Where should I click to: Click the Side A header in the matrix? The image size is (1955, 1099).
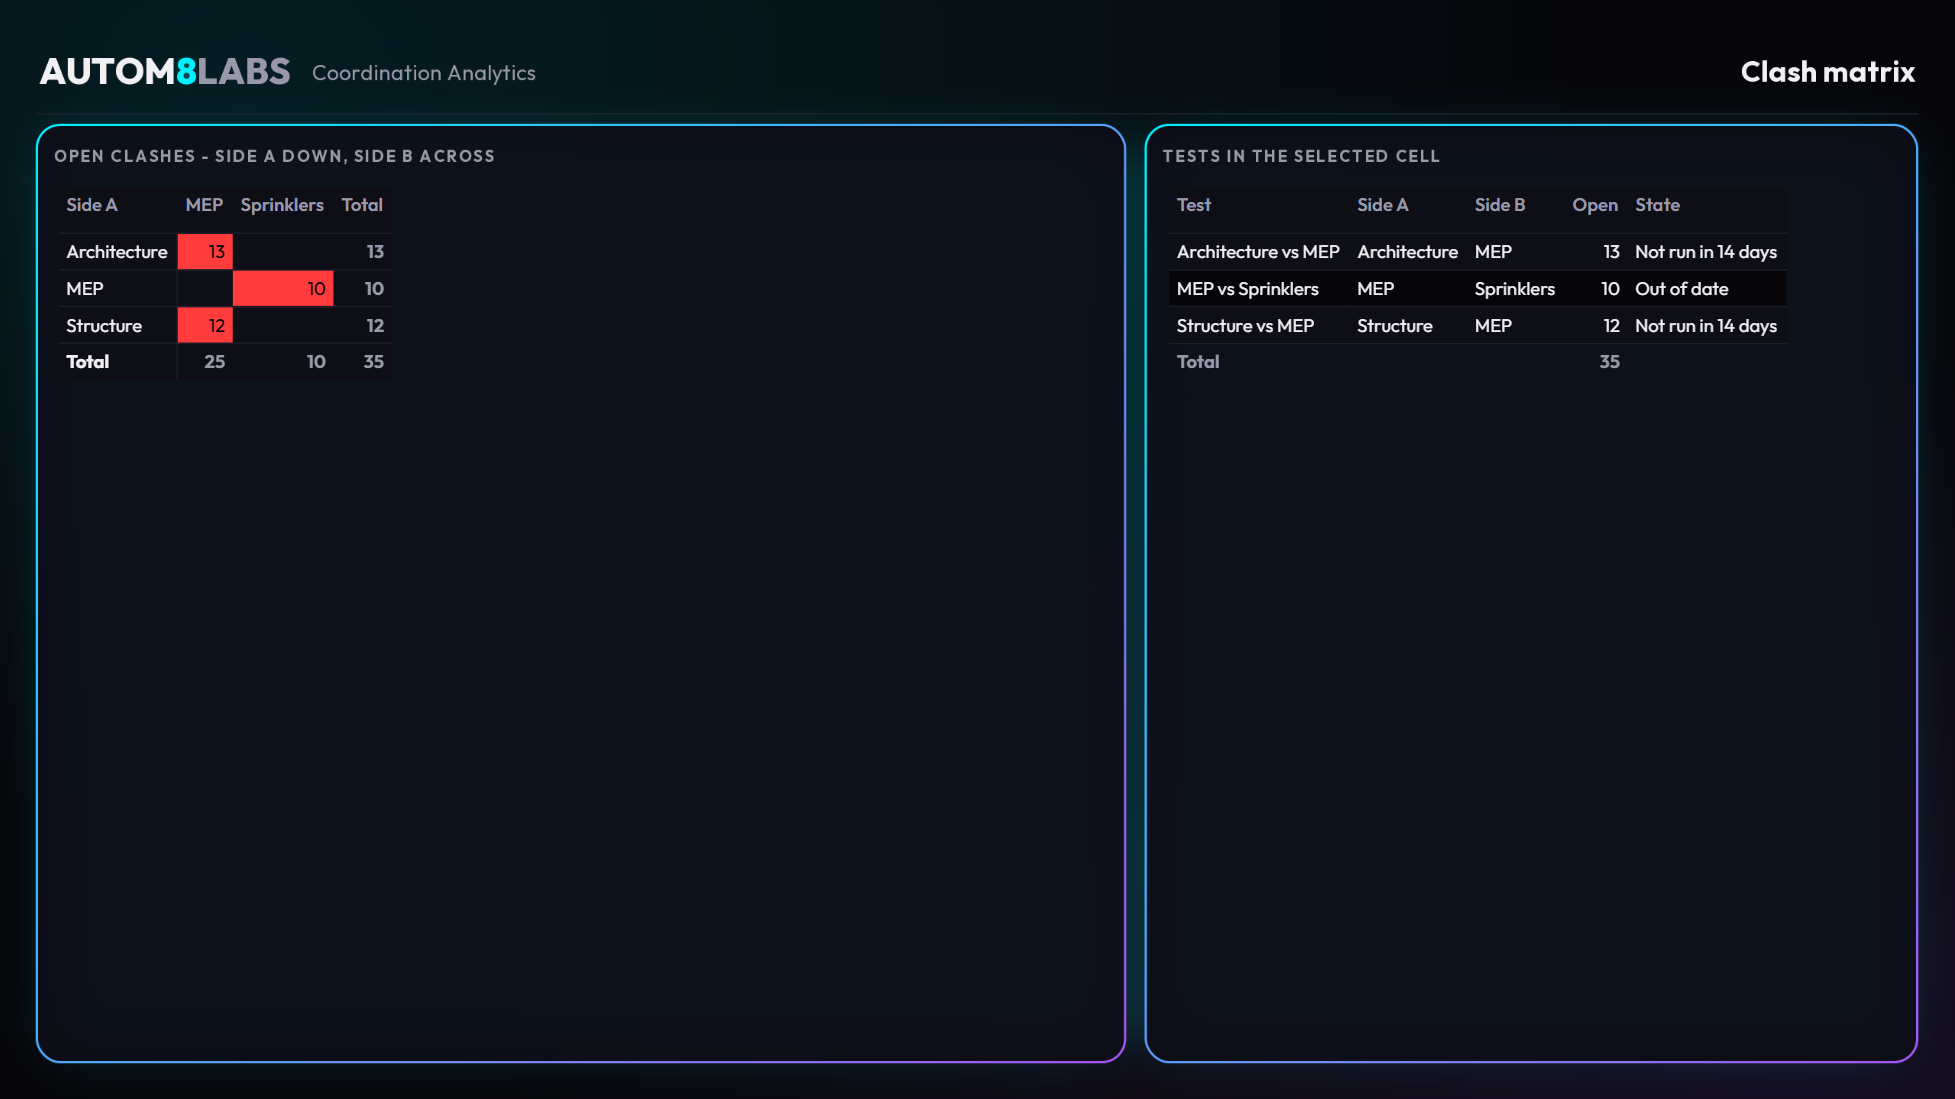click(x=92, y=205)
